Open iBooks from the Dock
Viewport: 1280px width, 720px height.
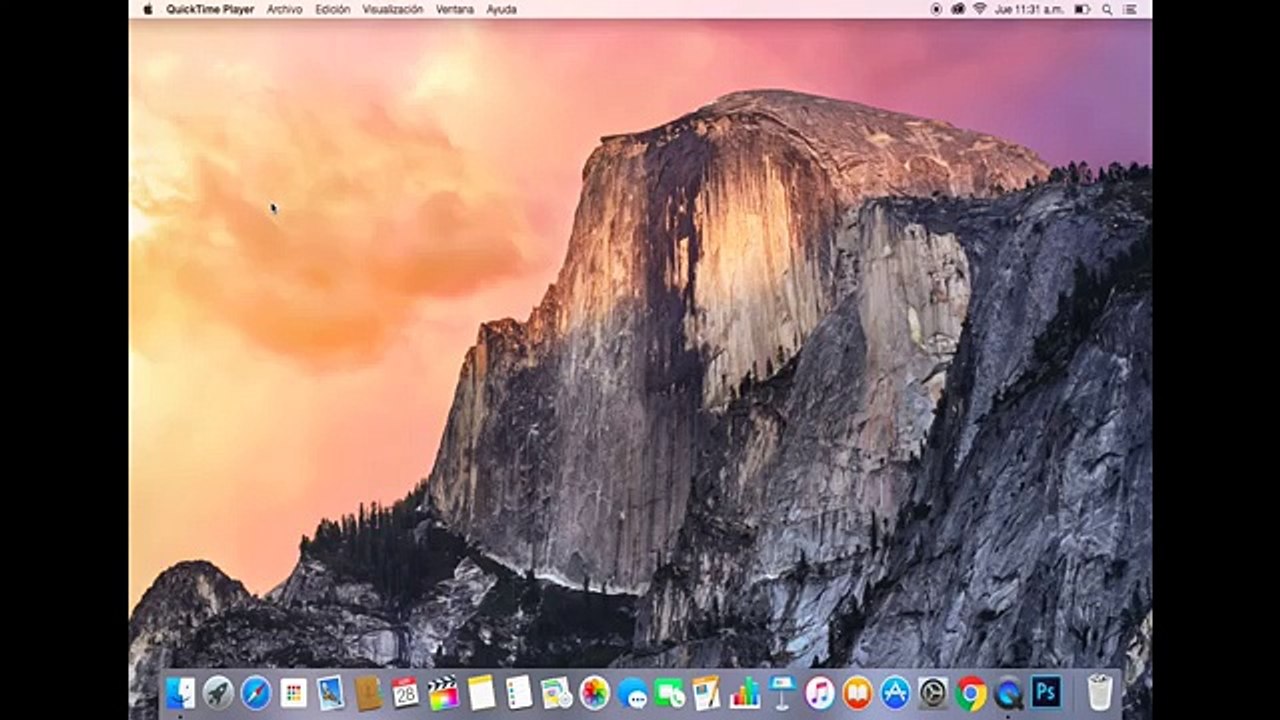857,692
